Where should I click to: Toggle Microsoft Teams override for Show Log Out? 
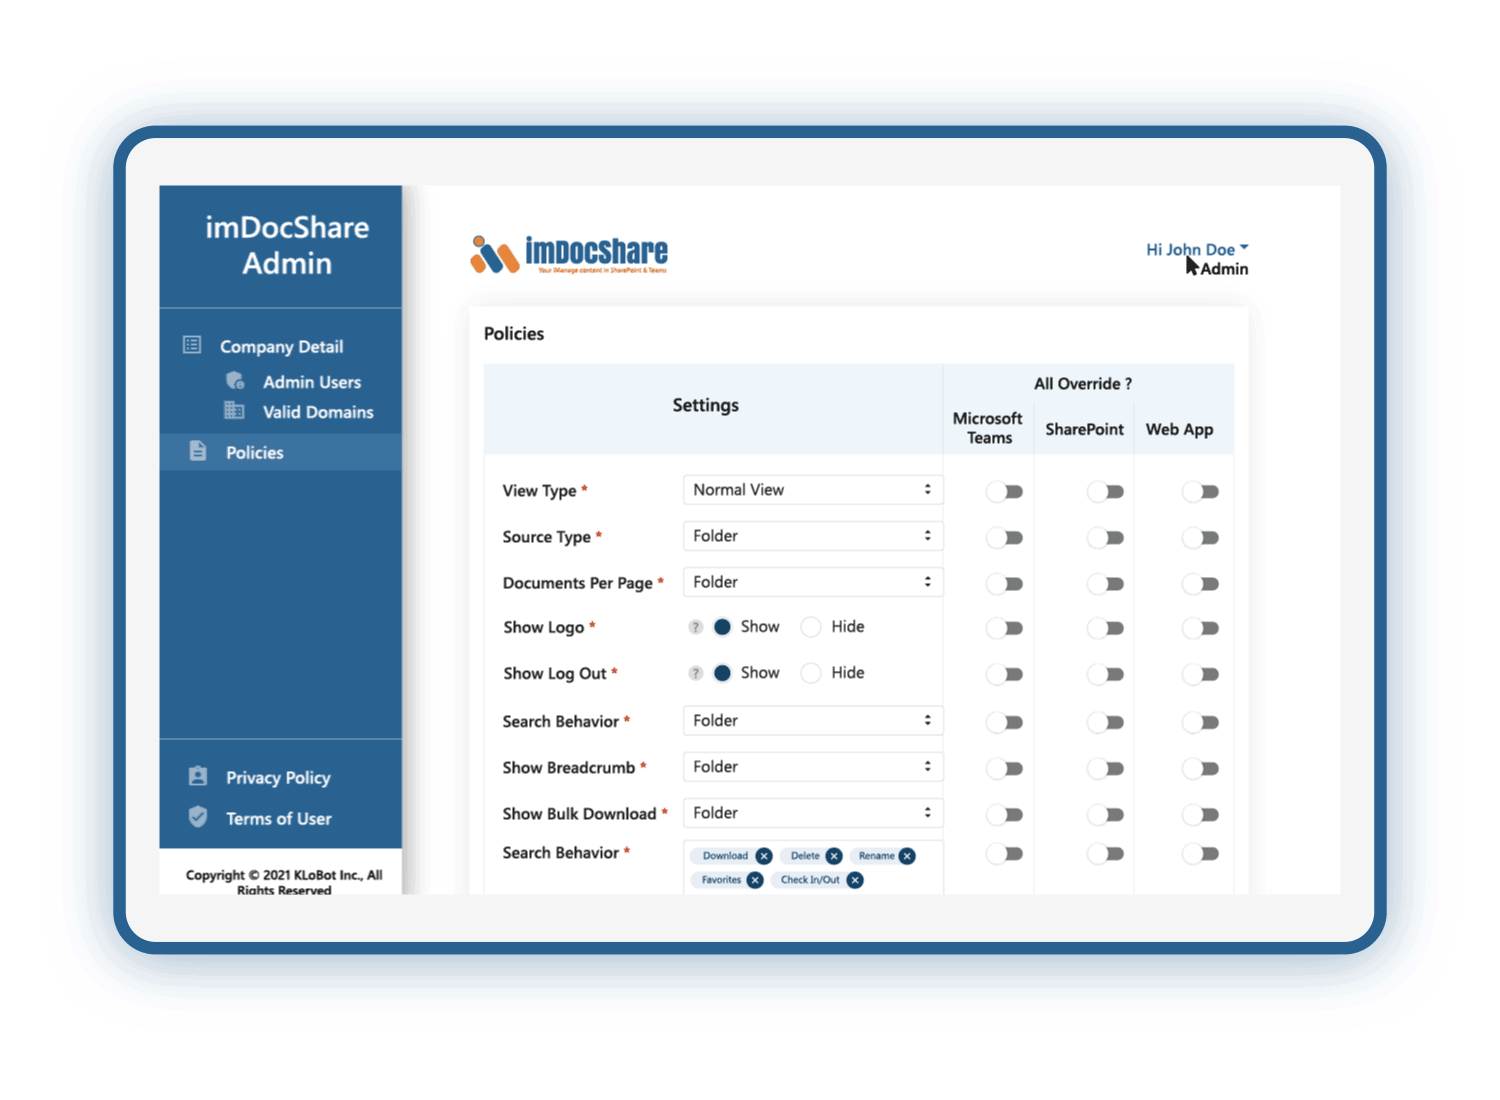click(1004, 674)
